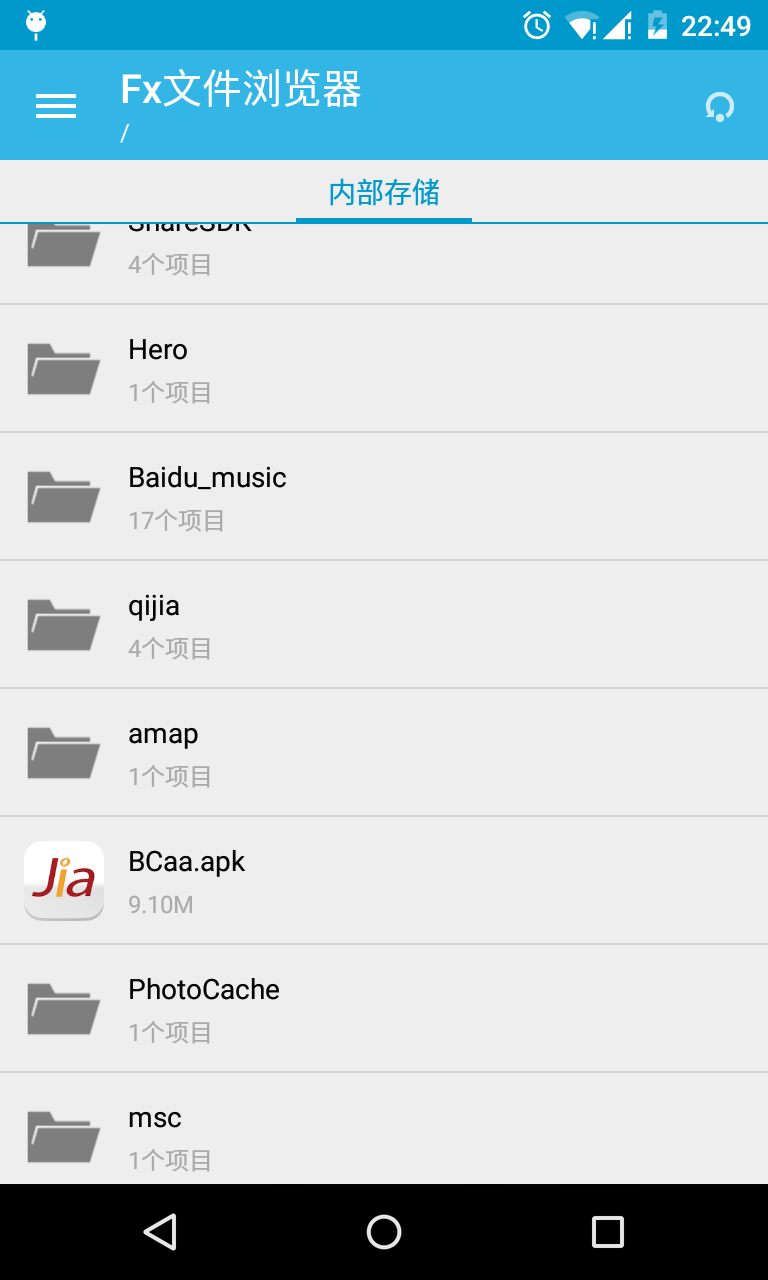Open the BCaa.apk file entry
The width and height of the screenshot is (768, 1280).
[384, 881]
